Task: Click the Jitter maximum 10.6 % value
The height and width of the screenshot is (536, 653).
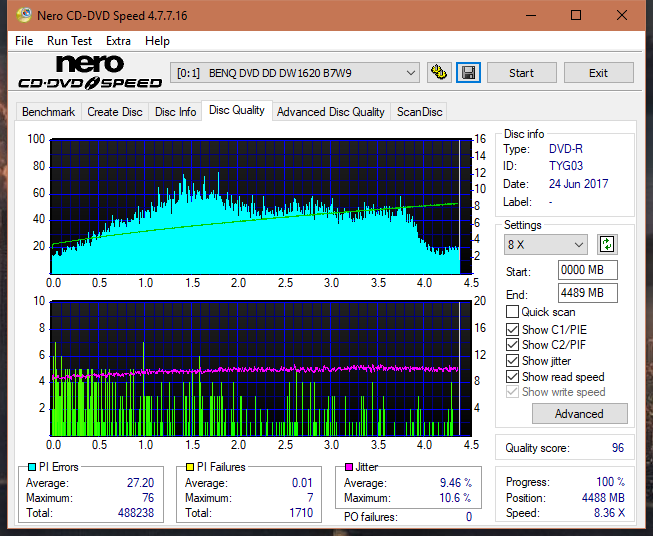Action: pos(456,498)
